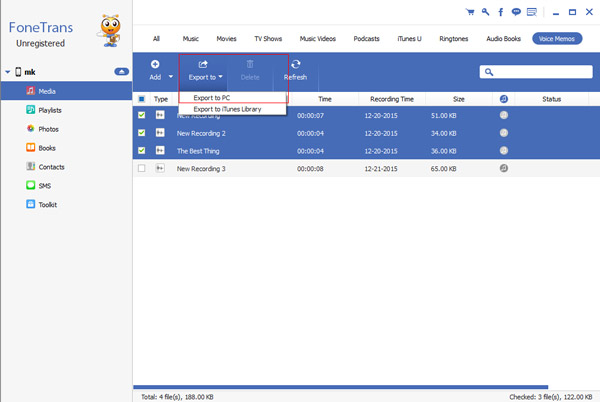Select the New Recording 3 name
600x402 pixels.
pos(201,169)
